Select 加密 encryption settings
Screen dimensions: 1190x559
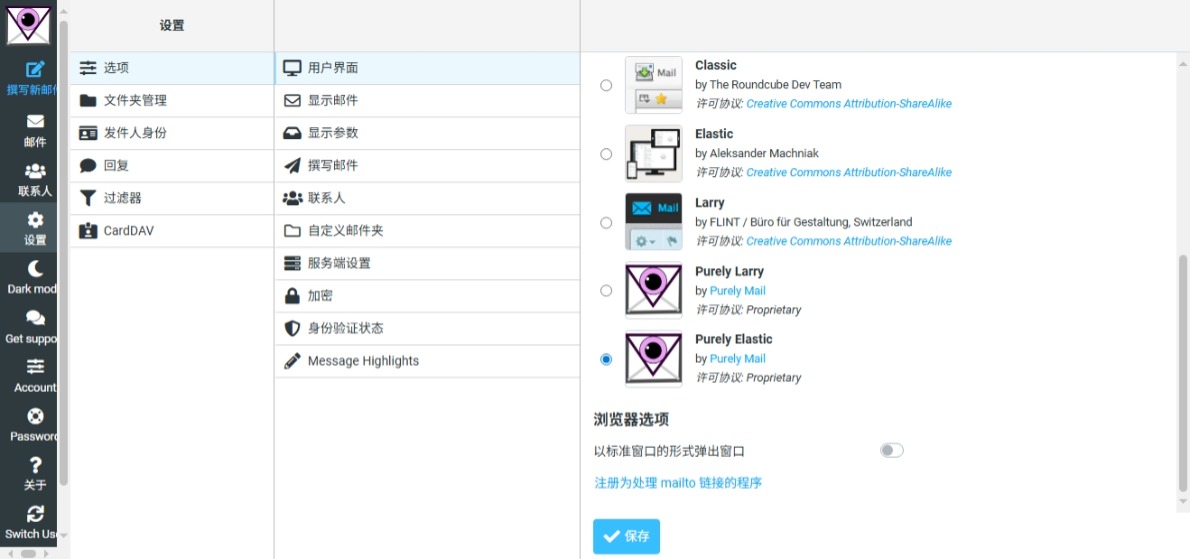(x=427, y=296)
